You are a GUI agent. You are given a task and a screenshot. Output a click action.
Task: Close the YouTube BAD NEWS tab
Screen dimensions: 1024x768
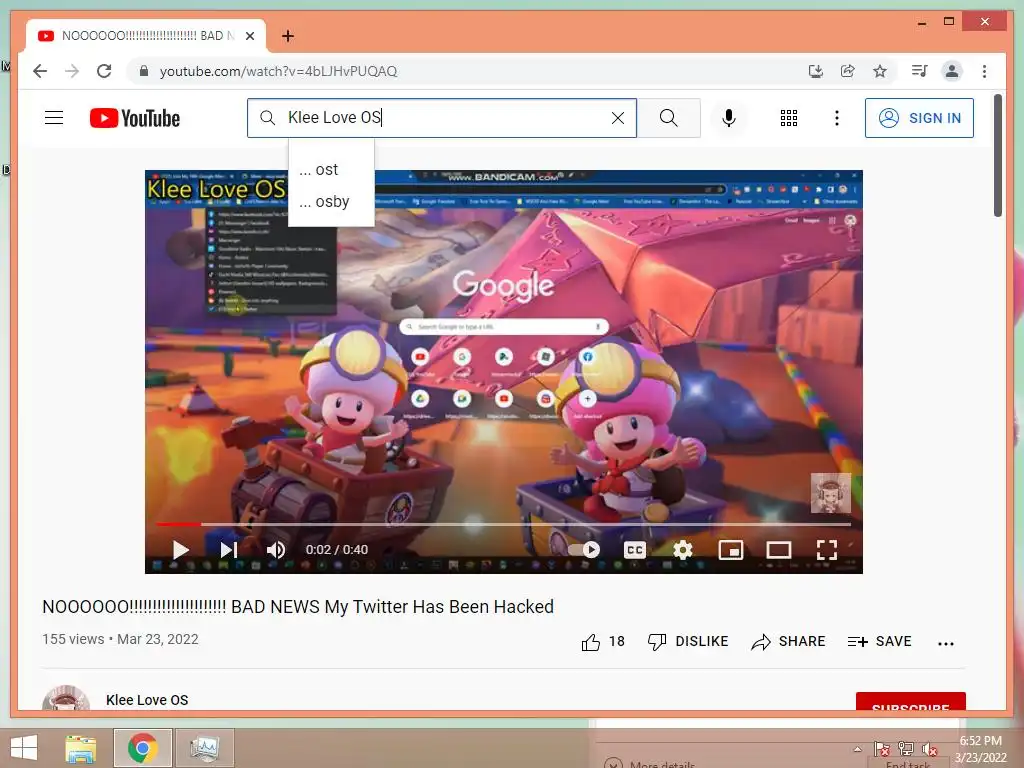(x=249, y=36)
